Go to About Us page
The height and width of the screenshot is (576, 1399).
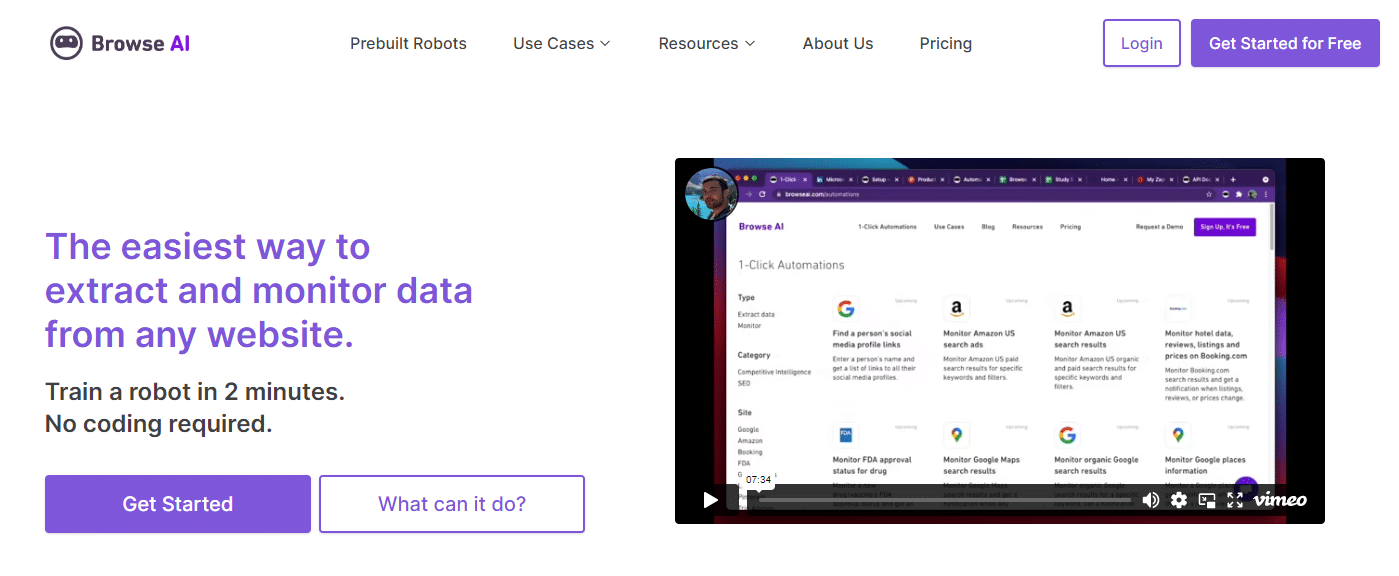coord(838,44)
